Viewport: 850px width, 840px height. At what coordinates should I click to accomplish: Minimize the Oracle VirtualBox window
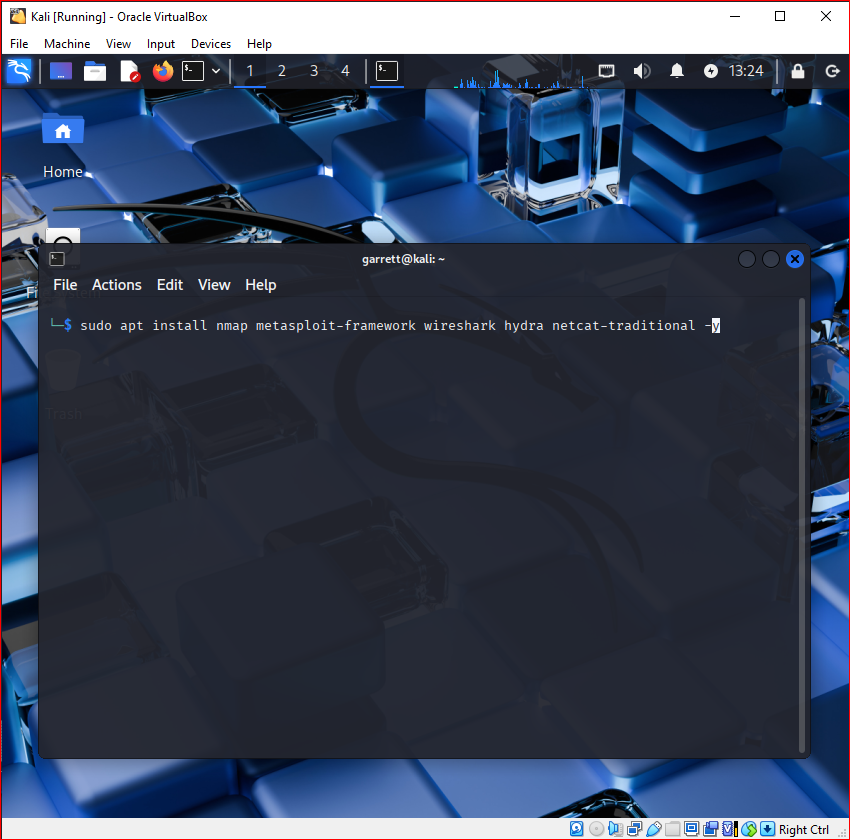pyautogui.click(x=735, y=16)
